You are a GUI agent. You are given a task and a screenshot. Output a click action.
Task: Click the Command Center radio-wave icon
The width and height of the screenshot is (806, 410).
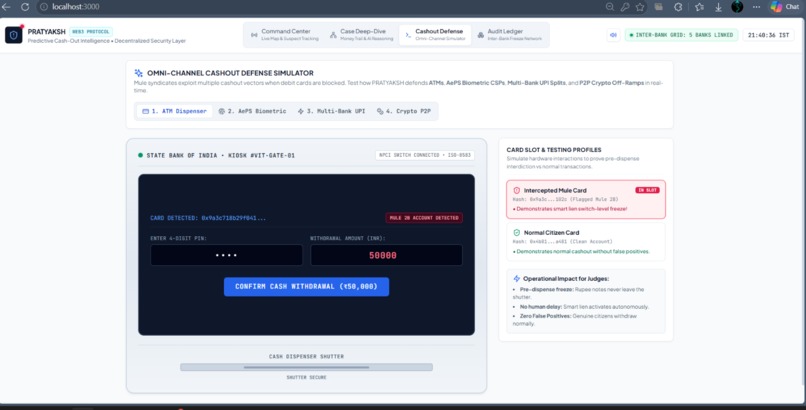click(254, 35)
